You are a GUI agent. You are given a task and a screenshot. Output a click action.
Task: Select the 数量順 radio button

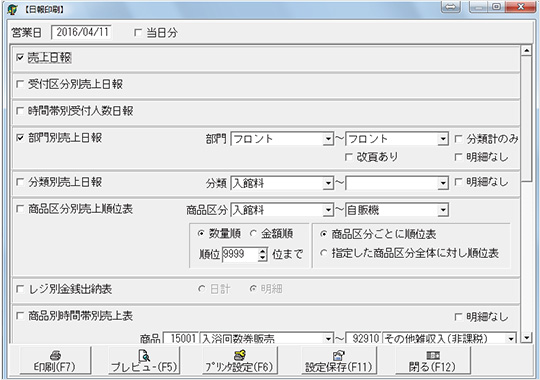[x=201, y=234]
